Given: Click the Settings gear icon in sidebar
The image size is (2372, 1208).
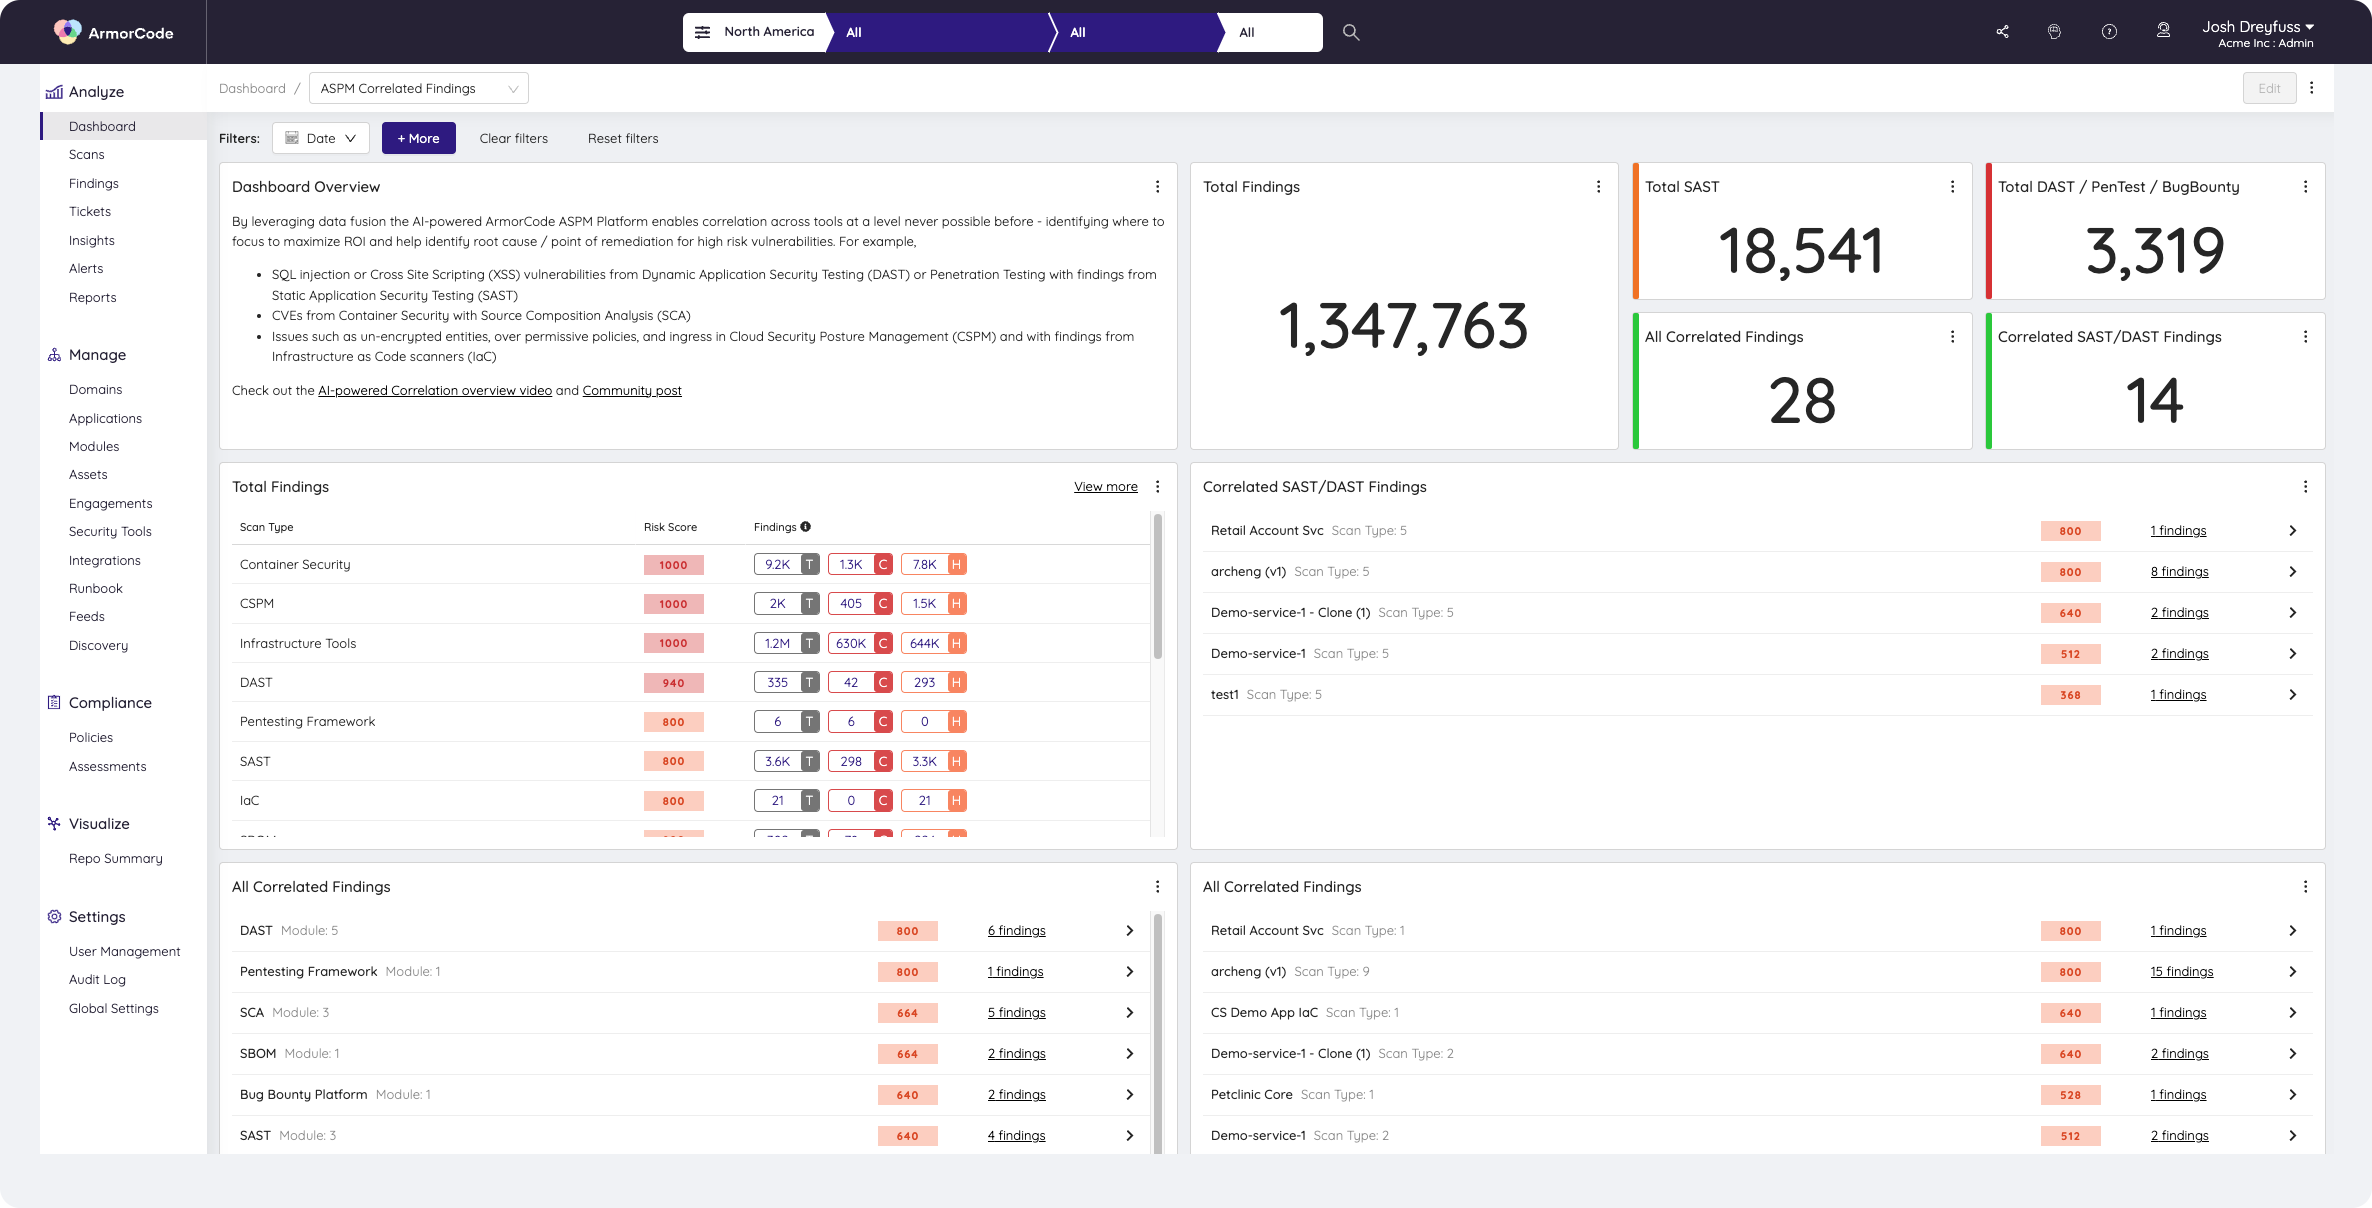Looking at the screenshot, I should (x=54, y=917).
